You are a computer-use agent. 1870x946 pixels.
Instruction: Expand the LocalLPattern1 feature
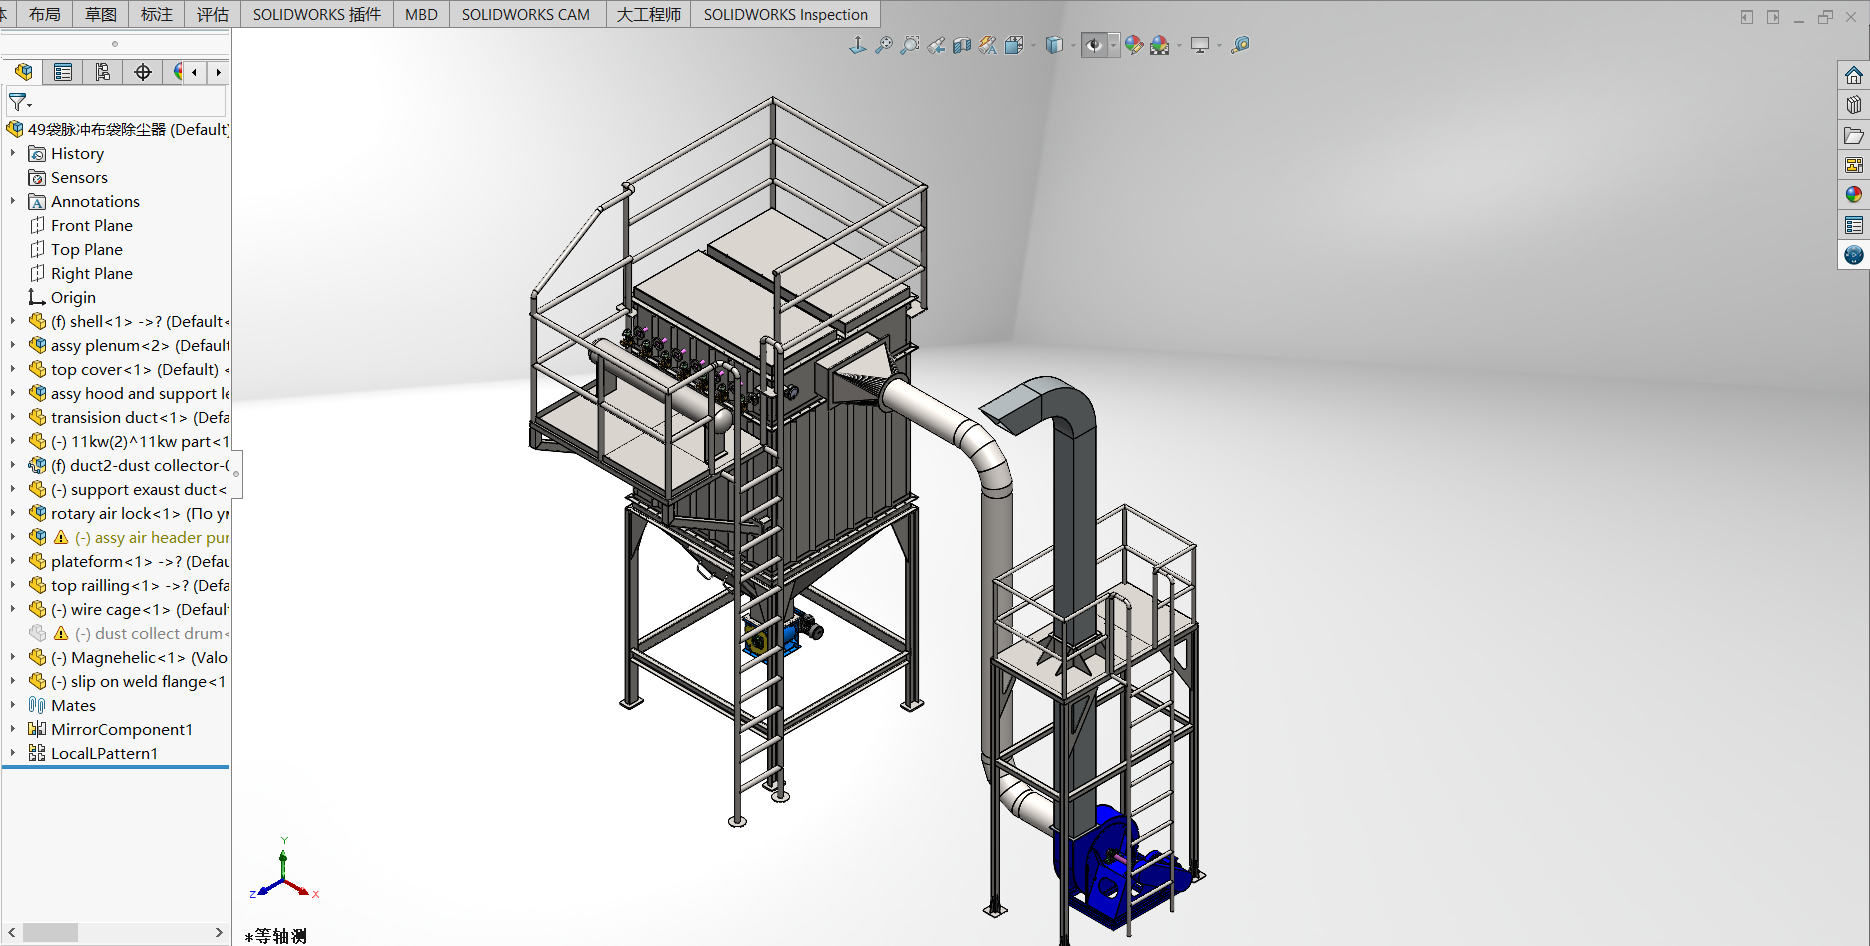click(13, 753)
